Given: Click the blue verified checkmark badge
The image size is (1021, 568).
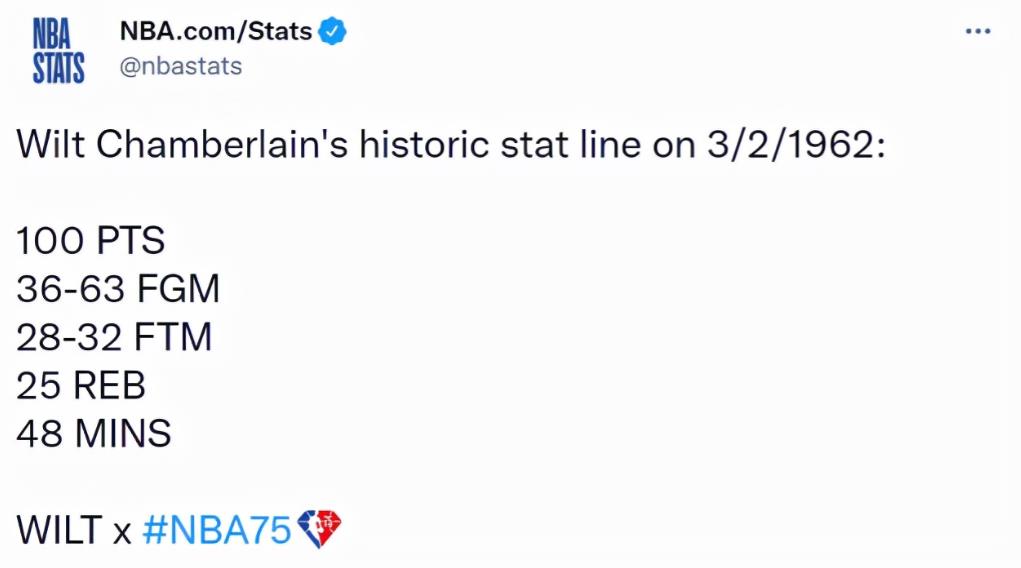Looking at the screenshot, I should pyautogui.click(x=332, y=32).
